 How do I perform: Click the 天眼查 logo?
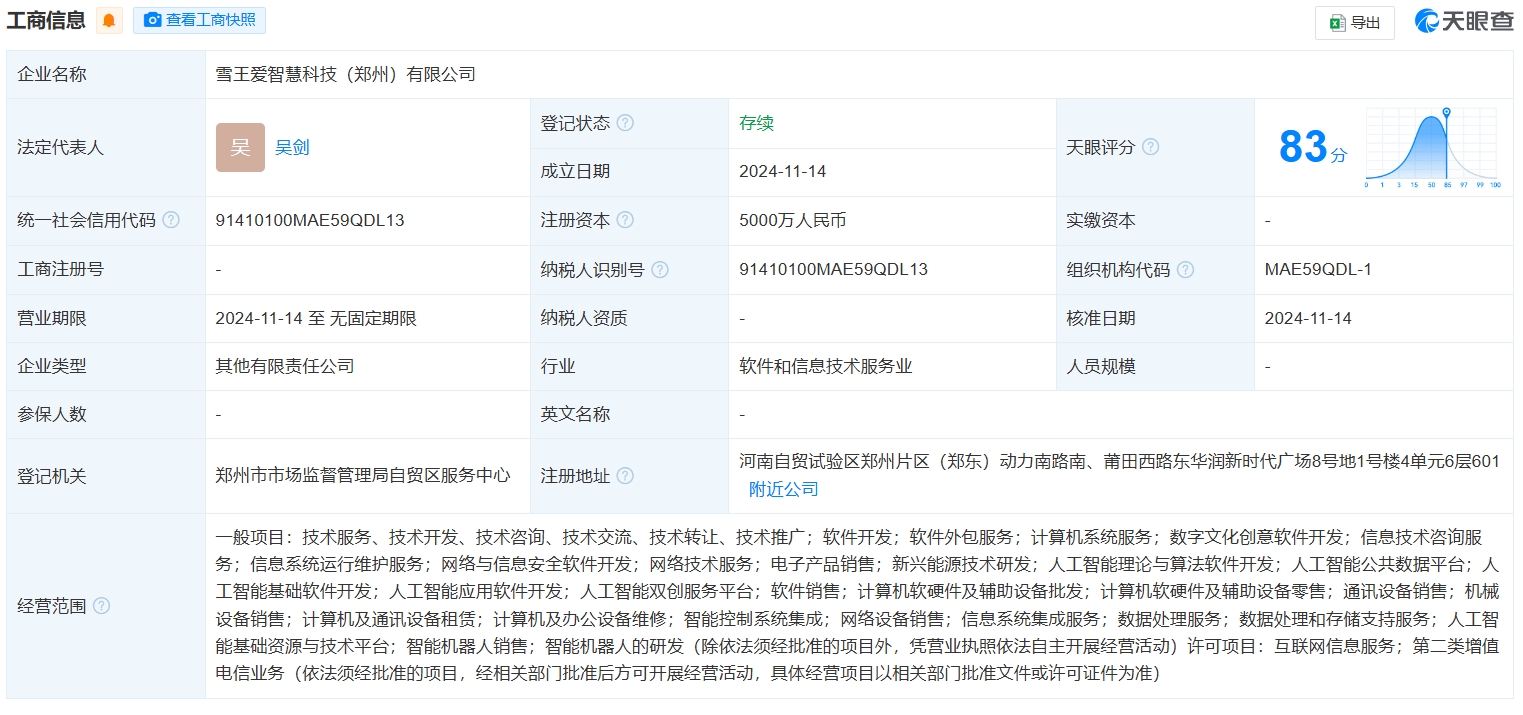click(1464, 21)
